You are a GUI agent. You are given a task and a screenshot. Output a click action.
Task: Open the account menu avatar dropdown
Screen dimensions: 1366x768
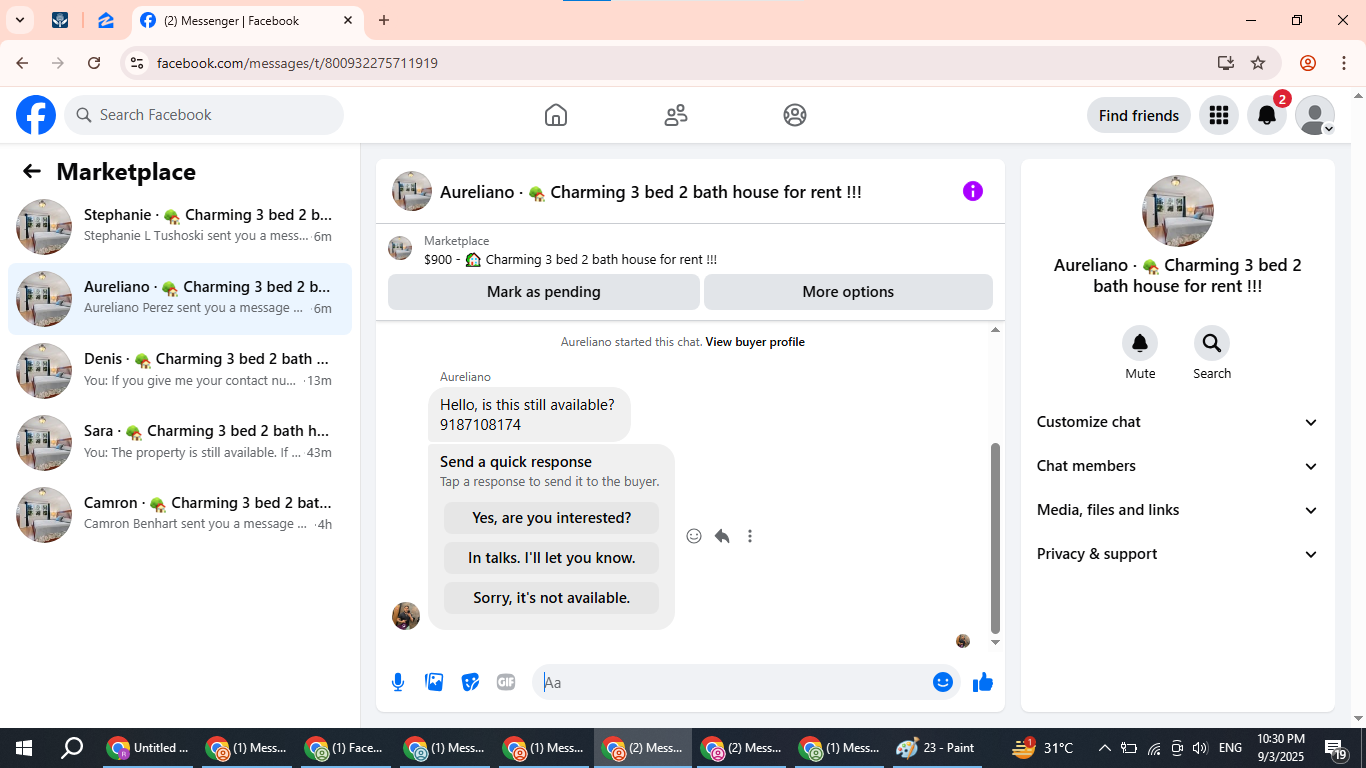(x=1315, y=115)
